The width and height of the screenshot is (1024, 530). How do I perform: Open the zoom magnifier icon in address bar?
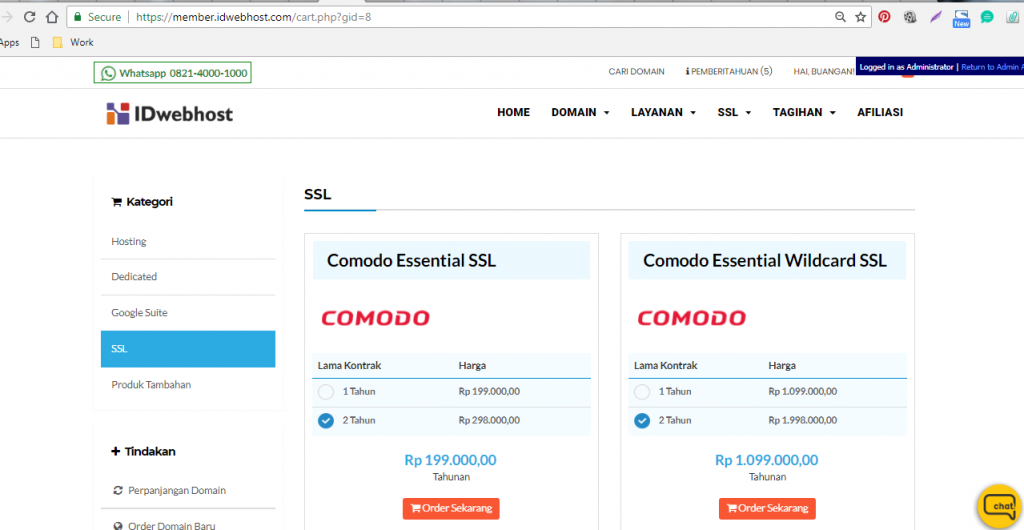tap(840, 17)
